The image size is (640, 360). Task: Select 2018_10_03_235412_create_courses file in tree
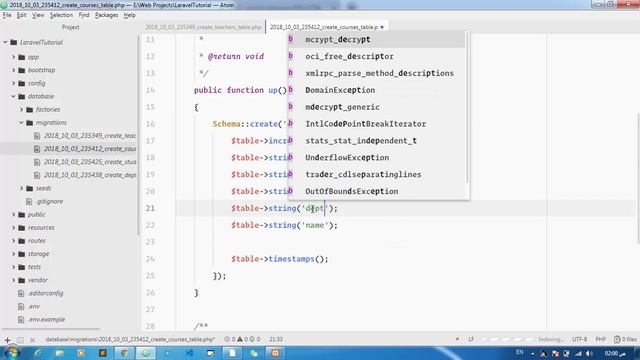[89, 149]
